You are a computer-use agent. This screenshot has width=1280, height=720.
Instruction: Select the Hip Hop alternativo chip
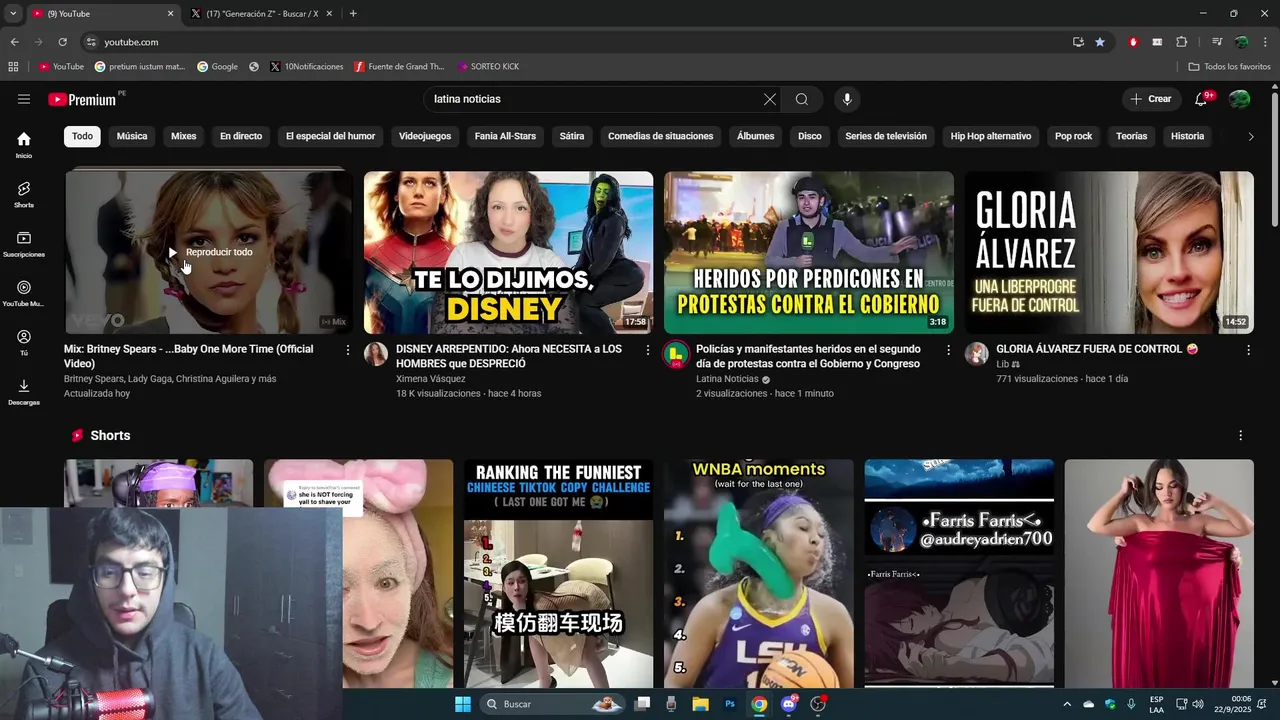[991, 136]
